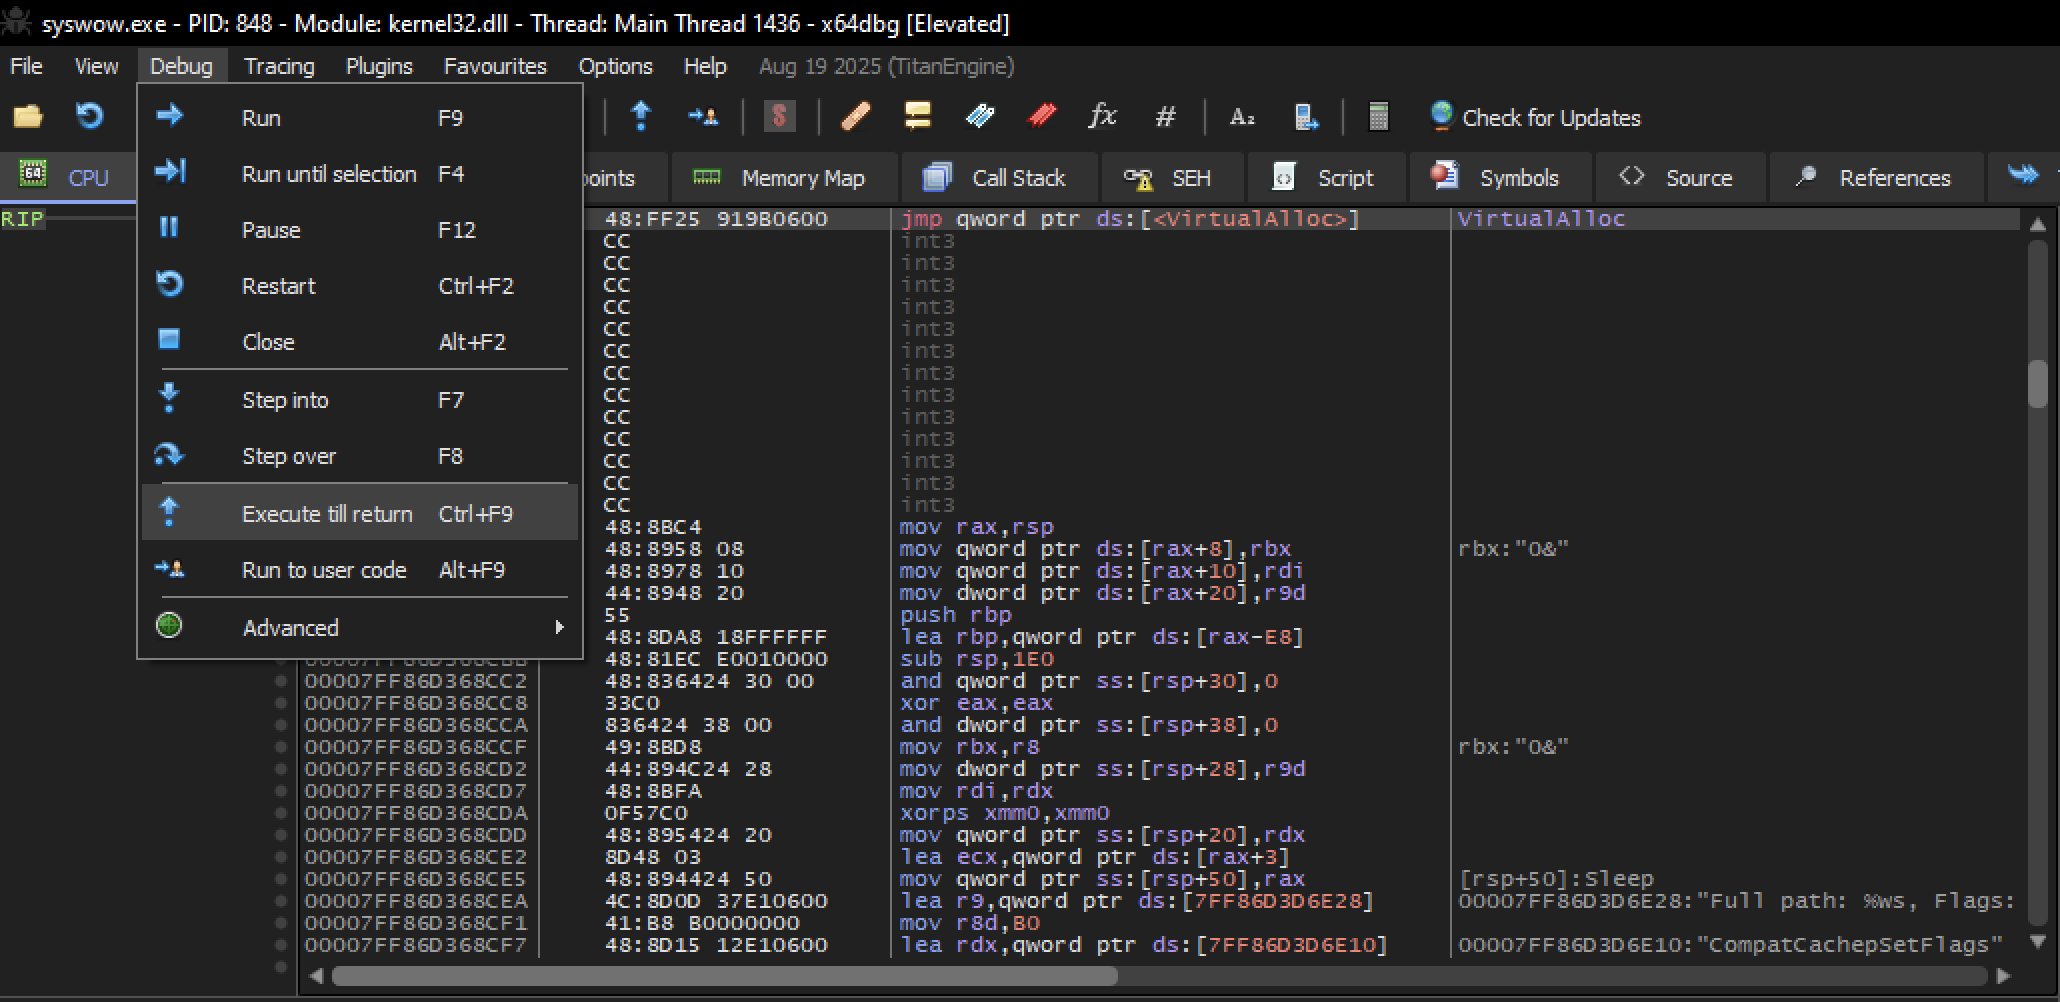This screenshot has width=2060, height=1002.
Task: Toggle breakpoint bullet at address 00007FF86D368CDA
Action: (x=281, y=813)
